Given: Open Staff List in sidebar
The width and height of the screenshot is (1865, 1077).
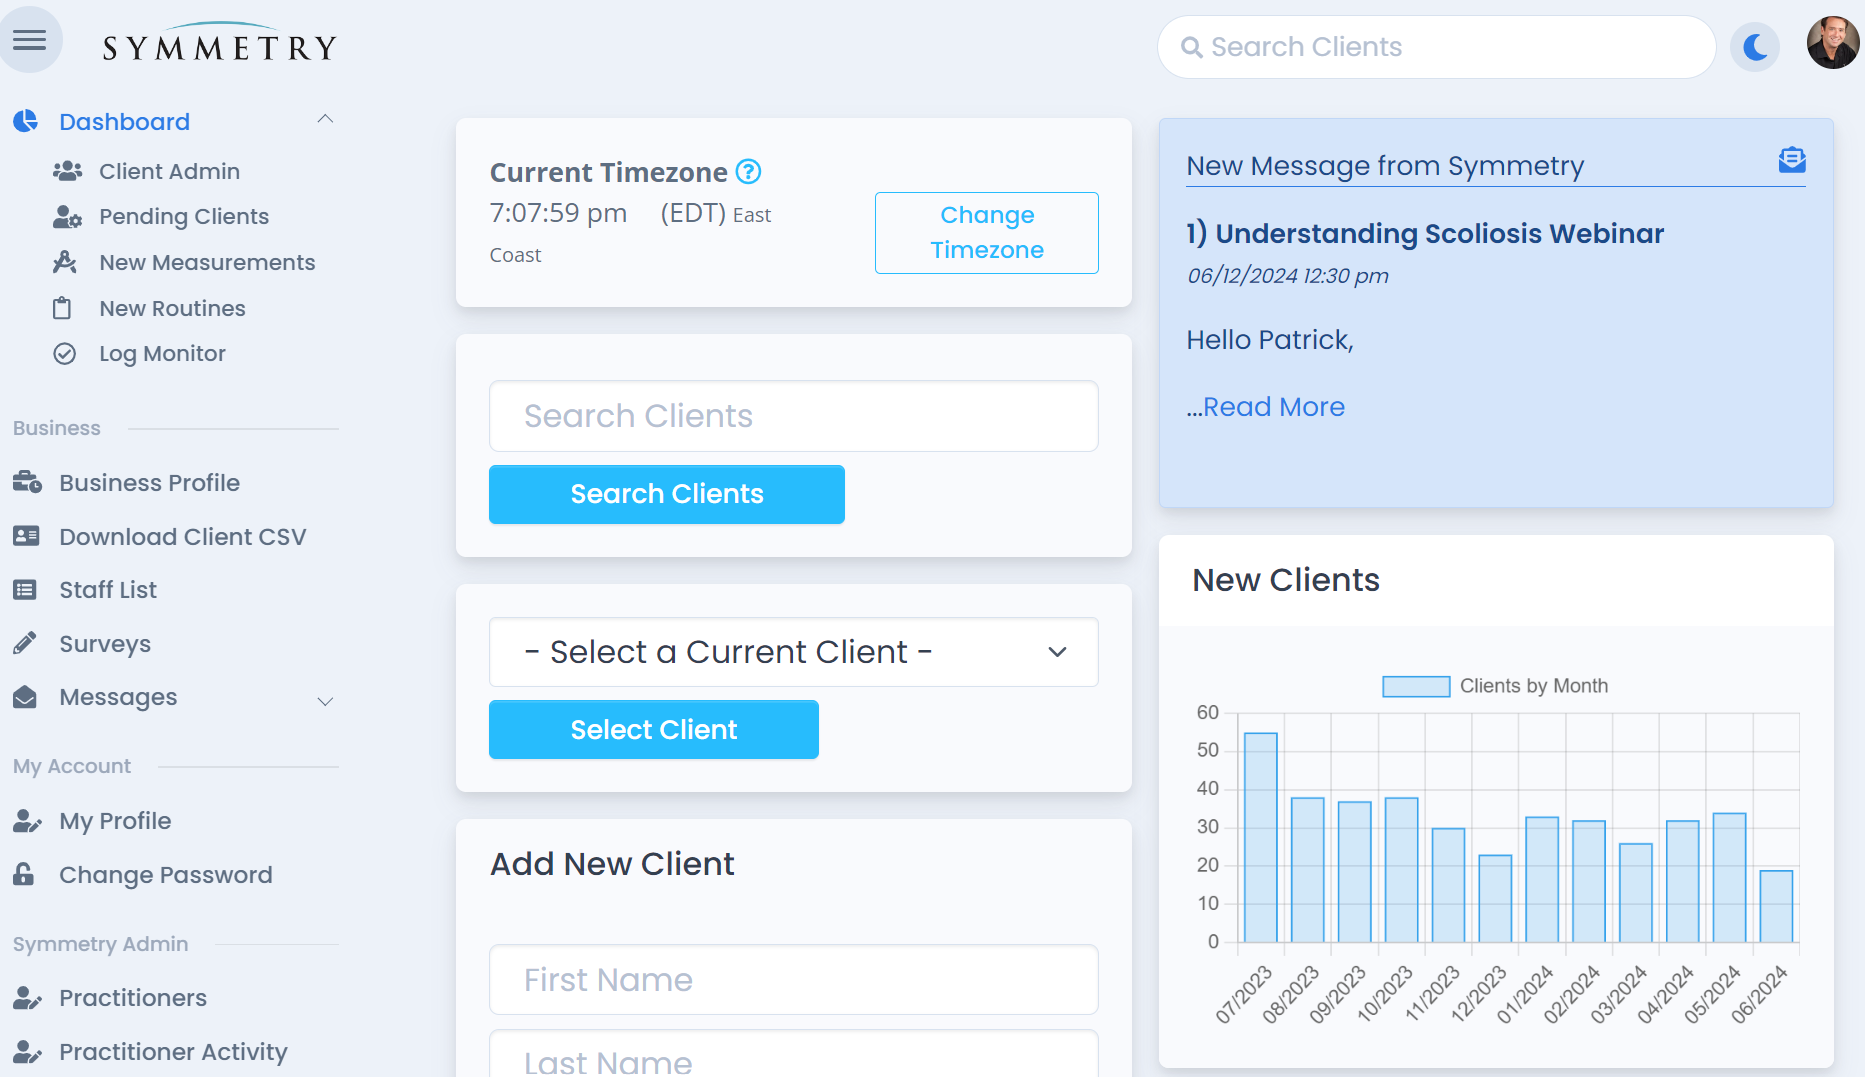Looking at the screenshot, I should pos(107,590).
